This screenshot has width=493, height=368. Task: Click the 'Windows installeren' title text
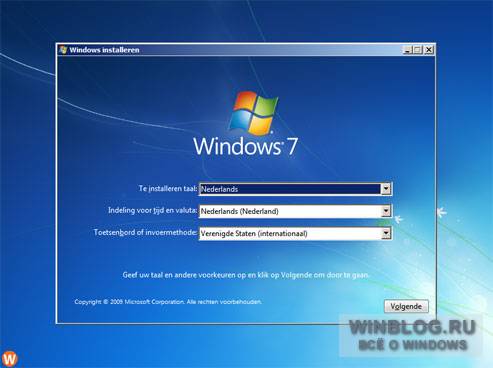104,50
